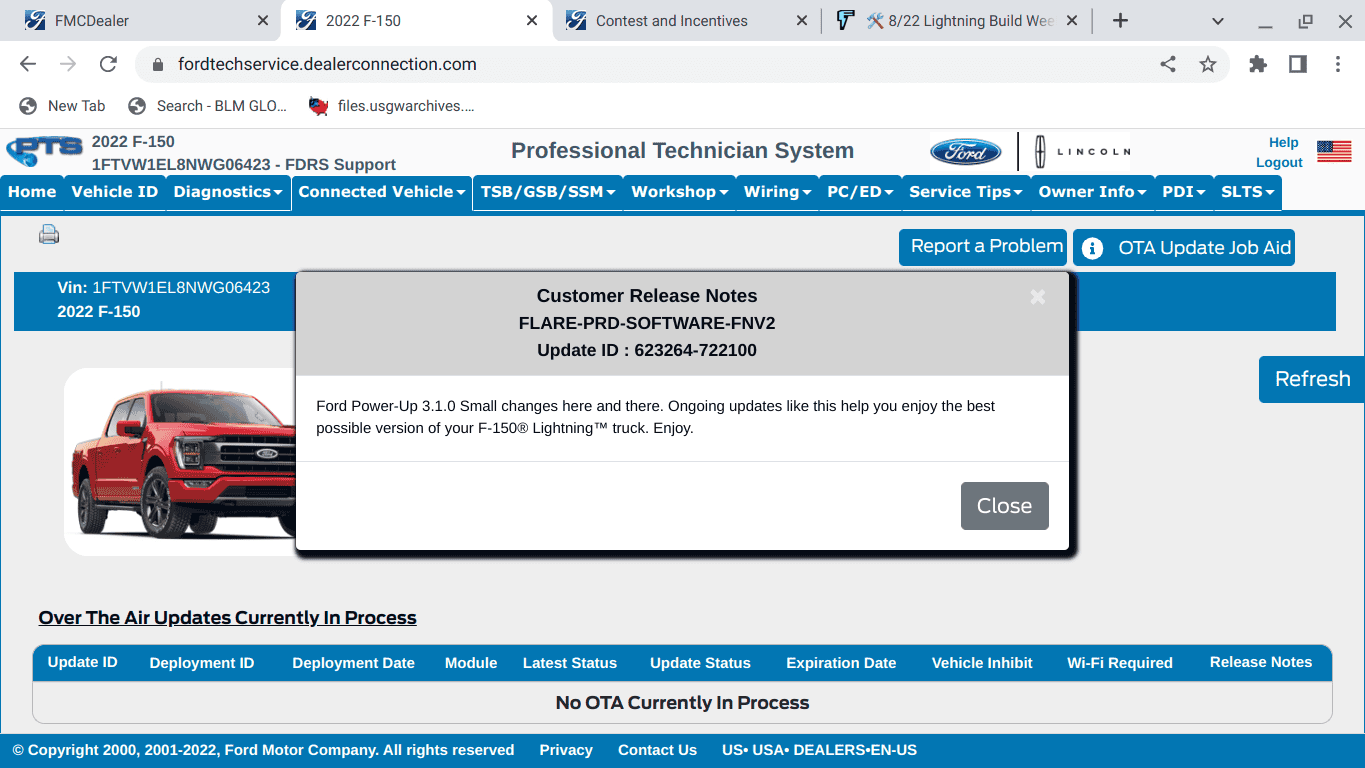1365x768 pixels.
Task: Click the US flag language icon
Action: click(x=1333, y=151)
